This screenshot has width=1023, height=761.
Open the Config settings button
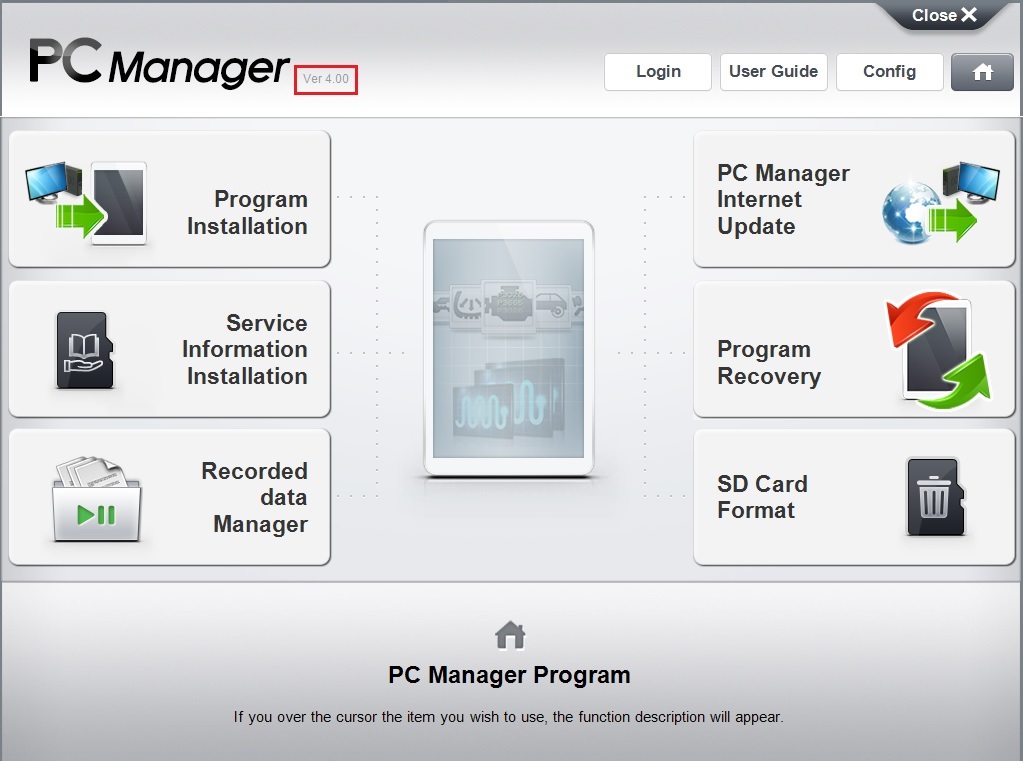[889, 72]
